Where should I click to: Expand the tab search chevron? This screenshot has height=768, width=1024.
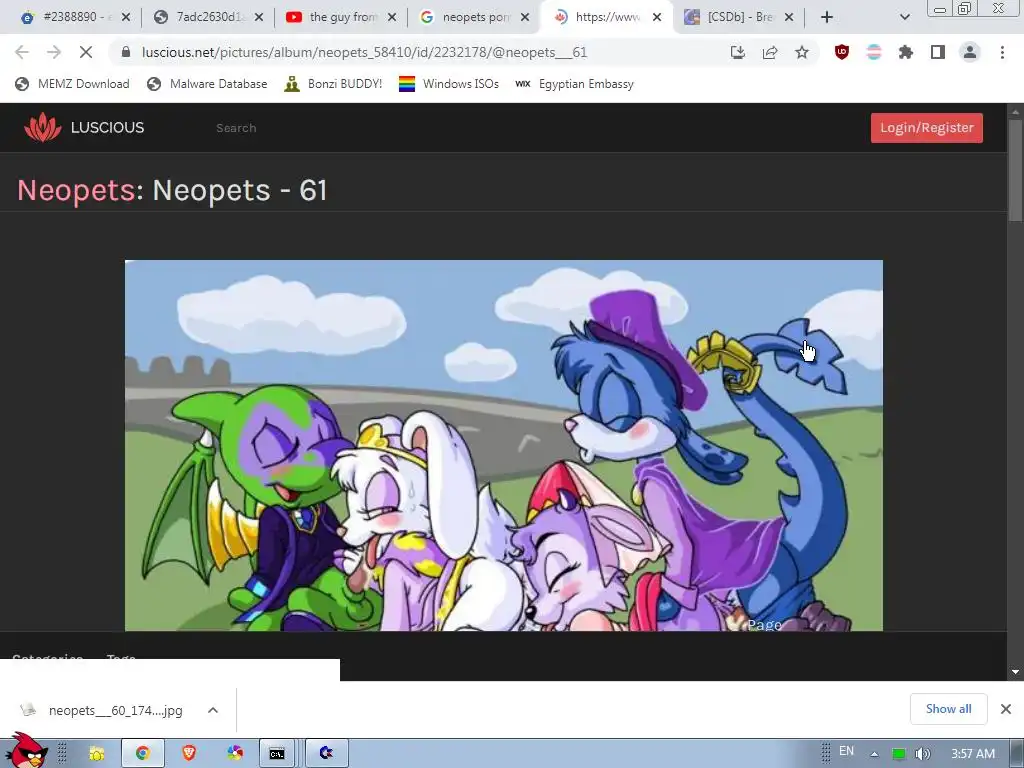tap(904, 17)
